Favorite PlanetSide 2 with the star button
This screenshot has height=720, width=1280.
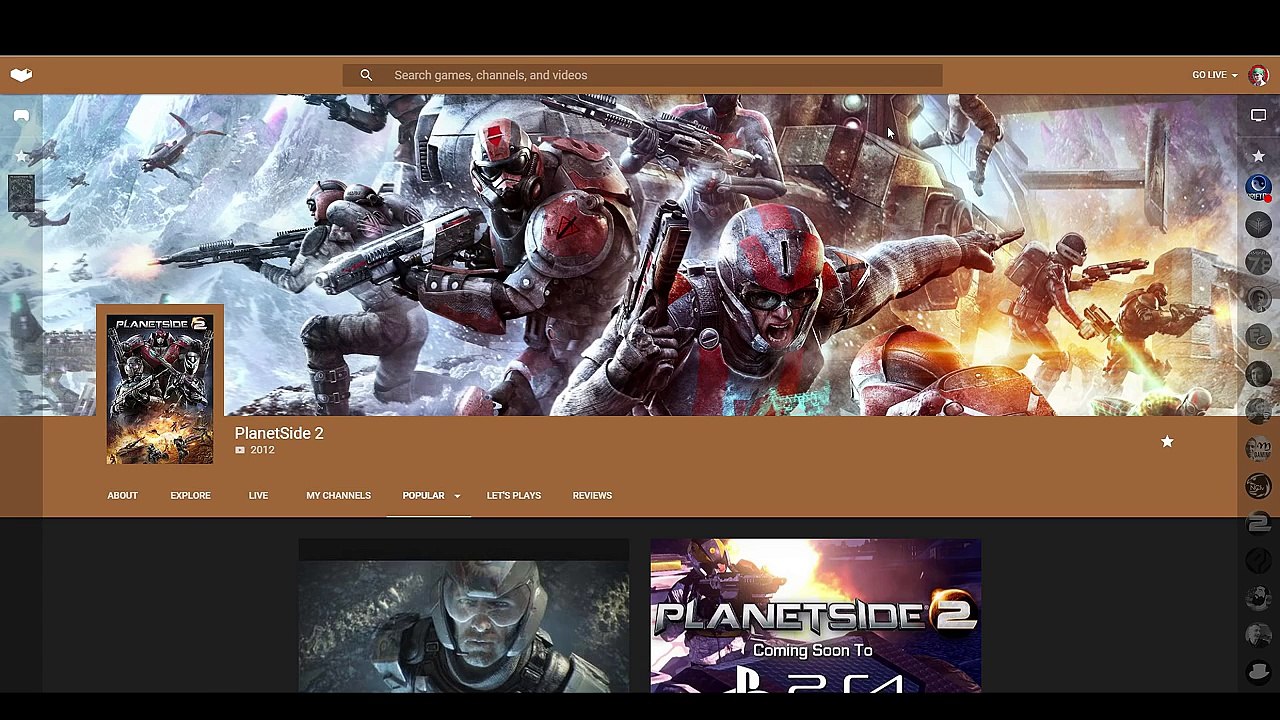coord(1167,441)
